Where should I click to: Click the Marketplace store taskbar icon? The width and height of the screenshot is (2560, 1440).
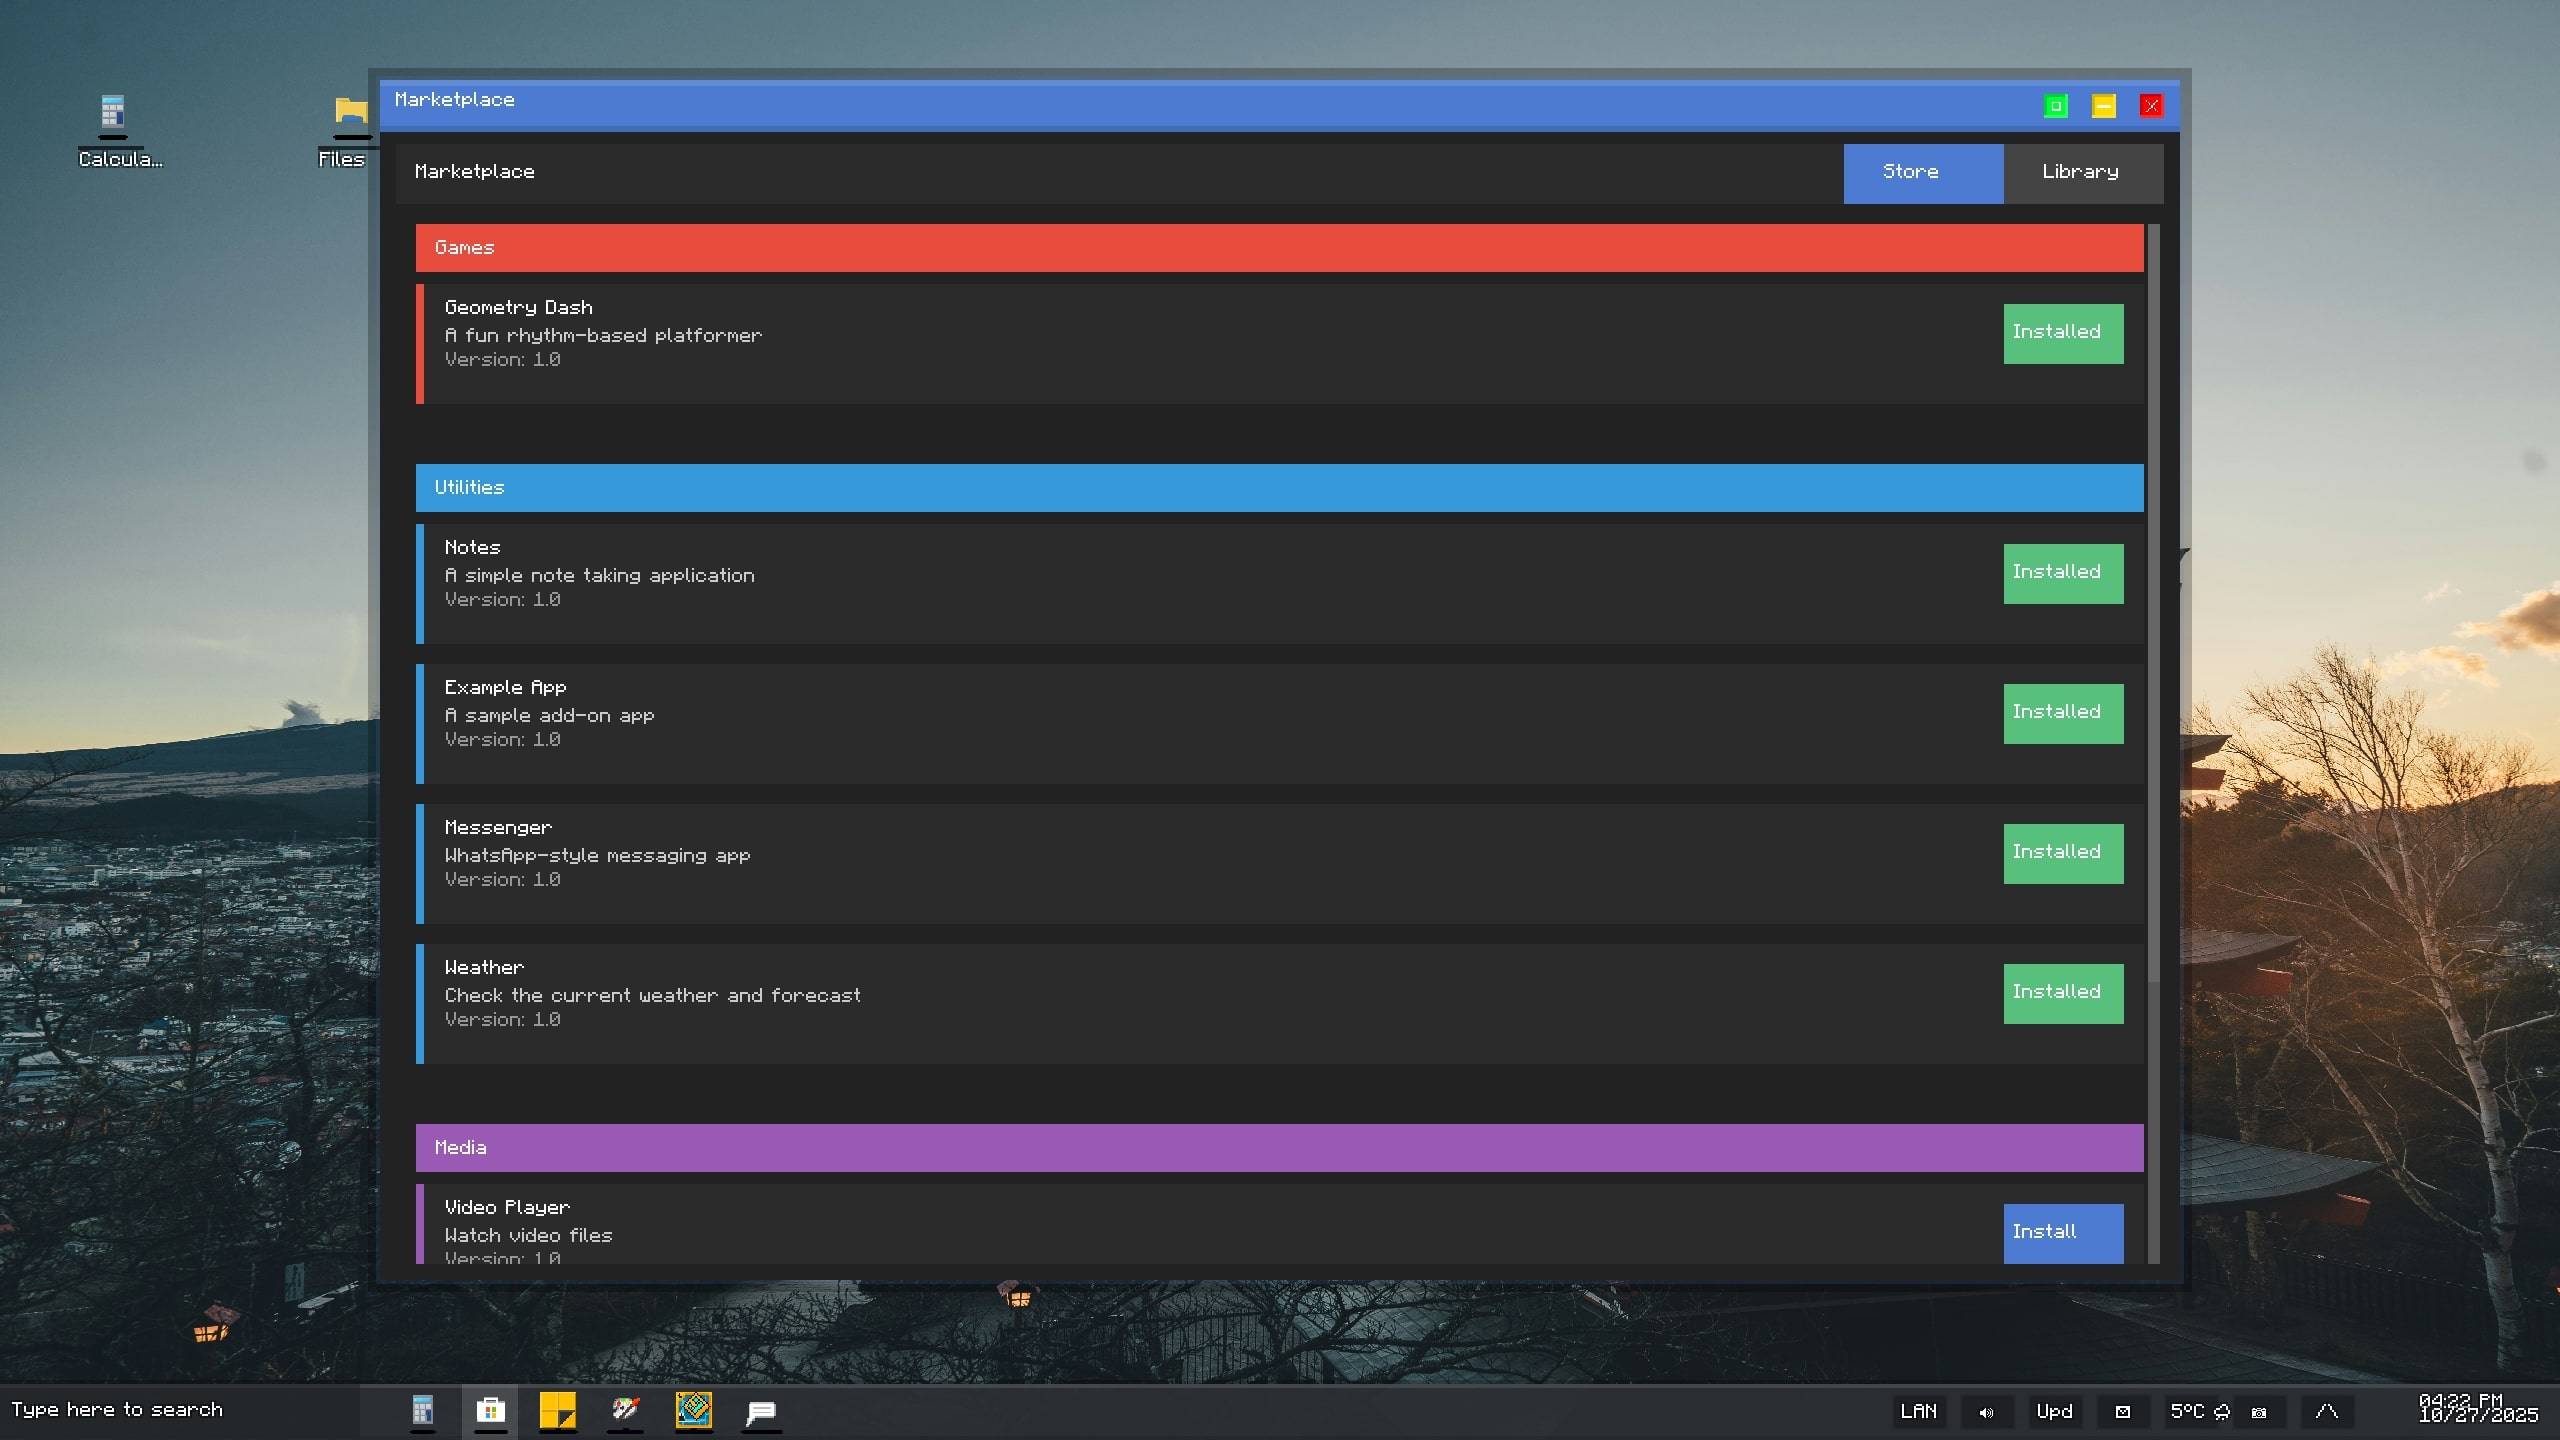(490, 1411)
